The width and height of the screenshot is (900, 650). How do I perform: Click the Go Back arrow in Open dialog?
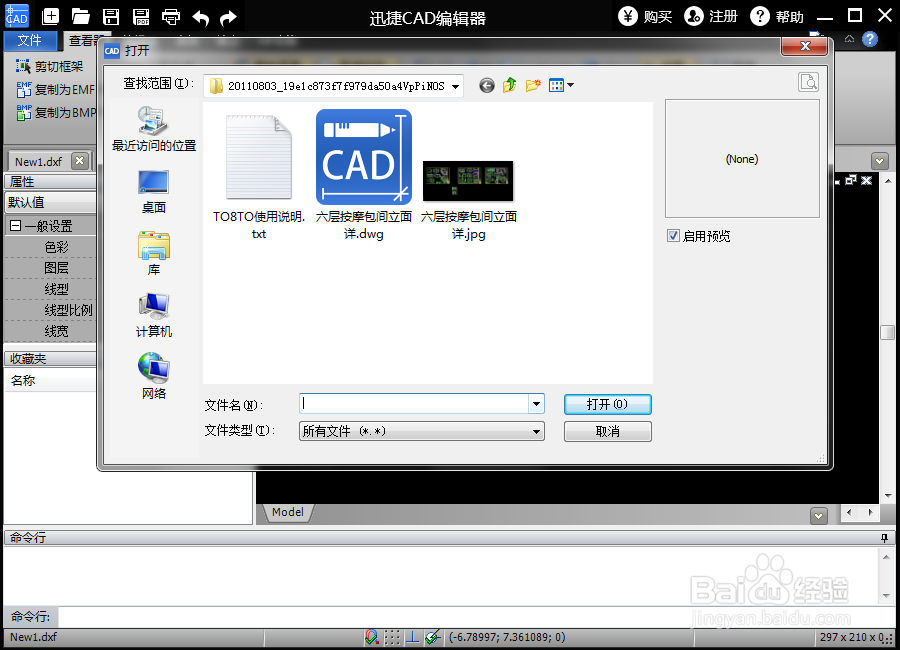(x=487, y=85)
